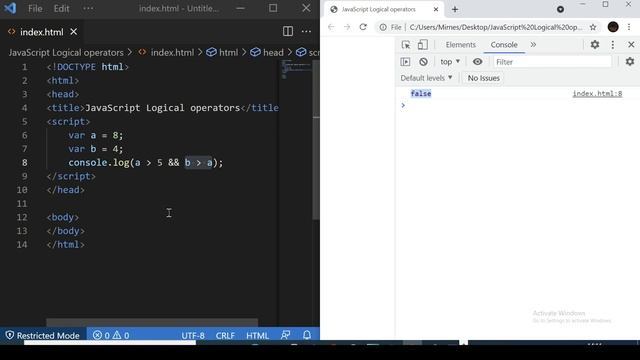Click the console Filter input field

[552, 62]
